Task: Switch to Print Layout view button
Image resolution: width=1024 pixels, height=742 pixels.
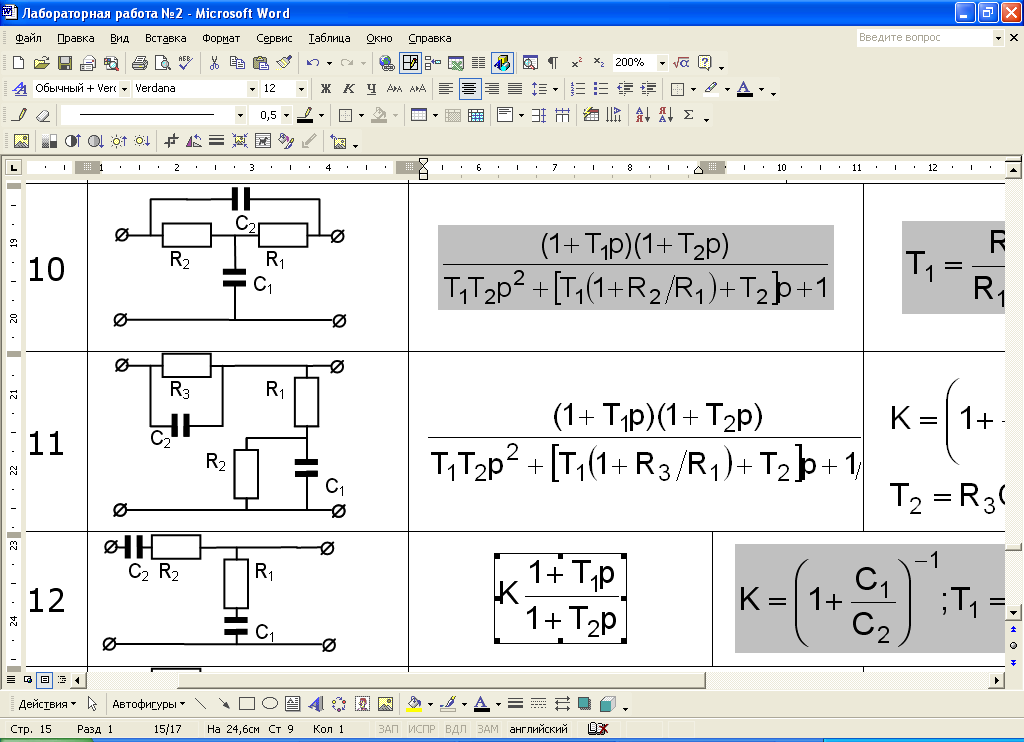Action: [45, 680]
